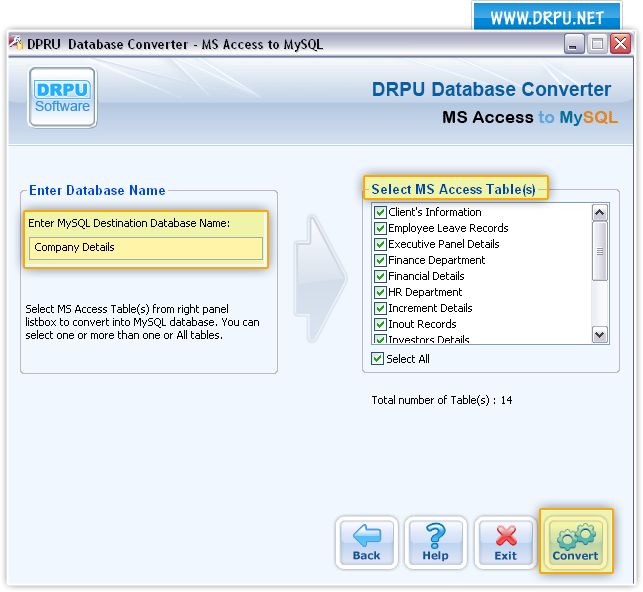
Task: Uncheck the Financial Details table
Action: point(380,276)
